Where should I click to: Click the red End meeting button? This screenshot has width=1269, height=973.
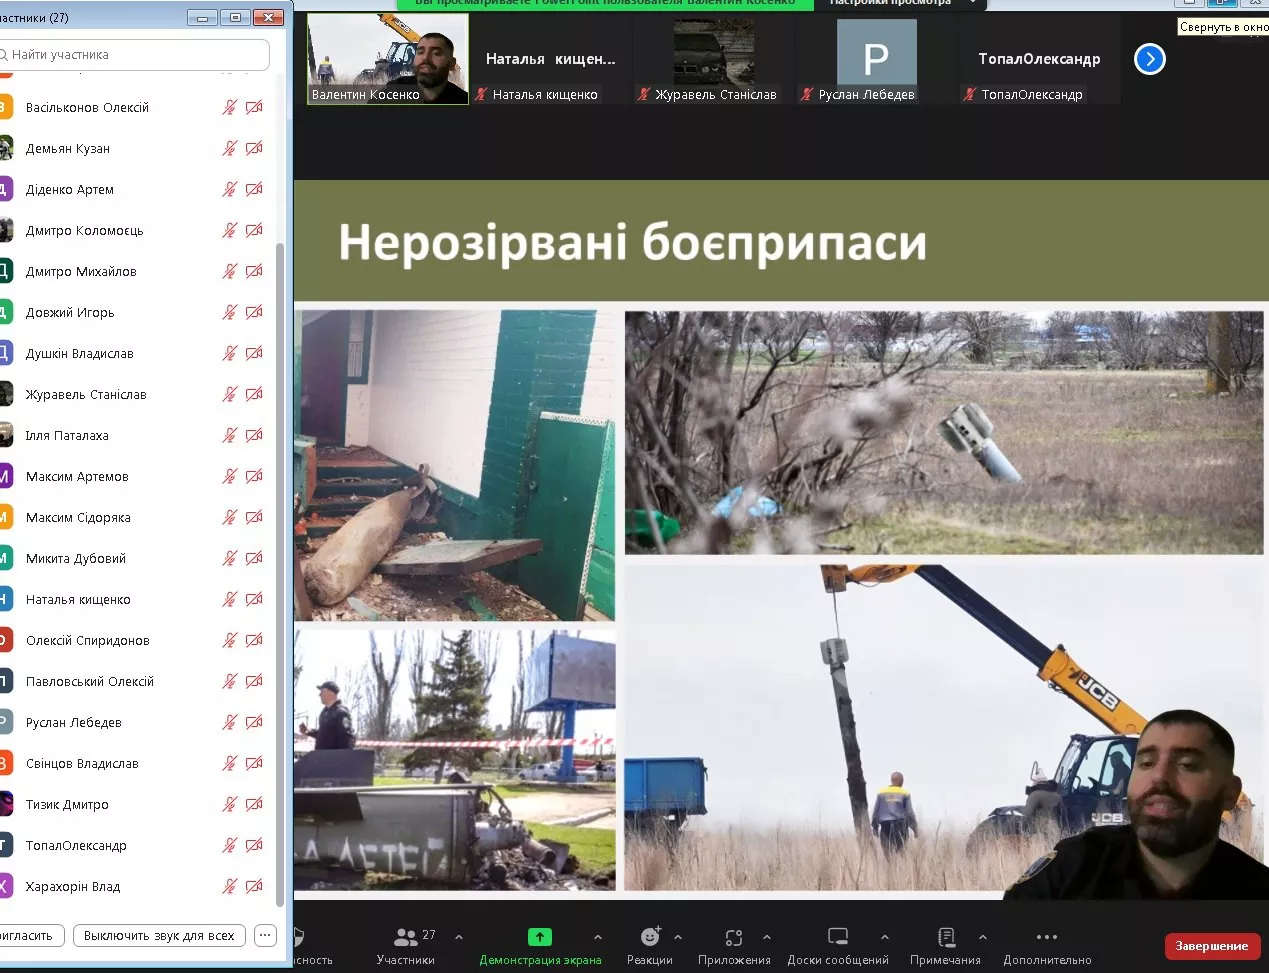pyautogui.click(x=1211, y=946)
